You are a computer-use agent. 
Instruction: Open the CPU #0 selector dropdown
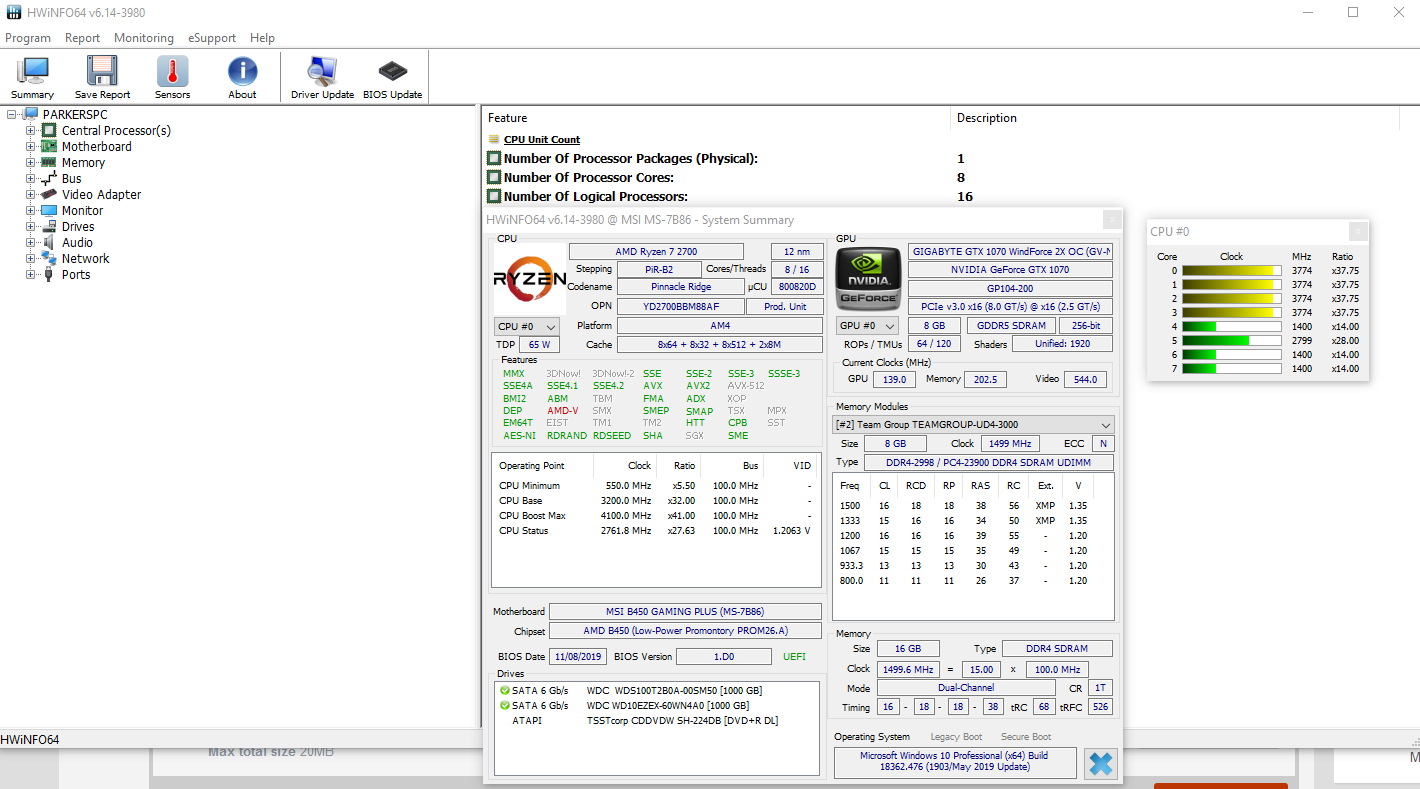click(x=527, y=326)
